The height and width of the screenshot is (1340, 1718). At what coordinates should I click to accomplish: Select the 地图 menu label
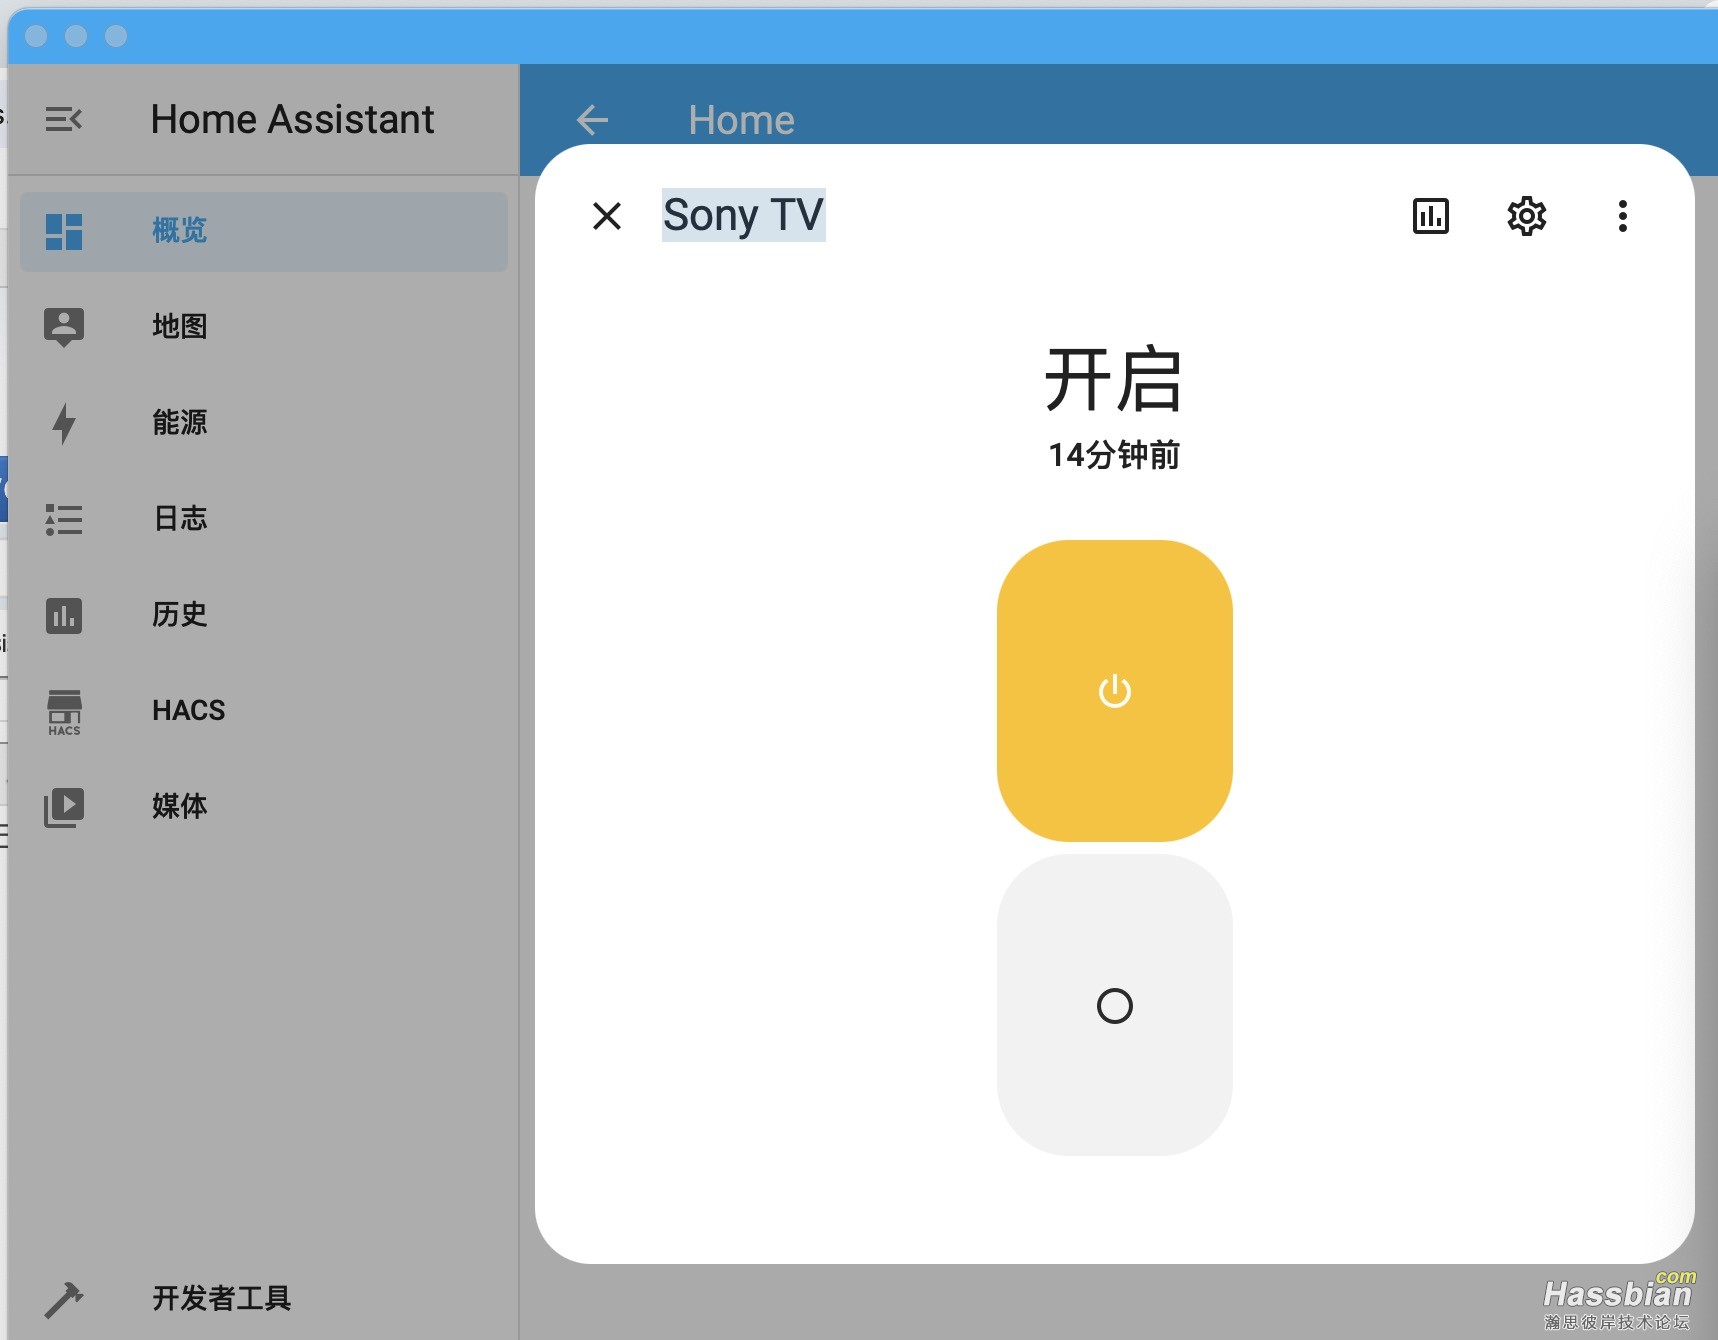pyautogui.click(x=180, y=327)
